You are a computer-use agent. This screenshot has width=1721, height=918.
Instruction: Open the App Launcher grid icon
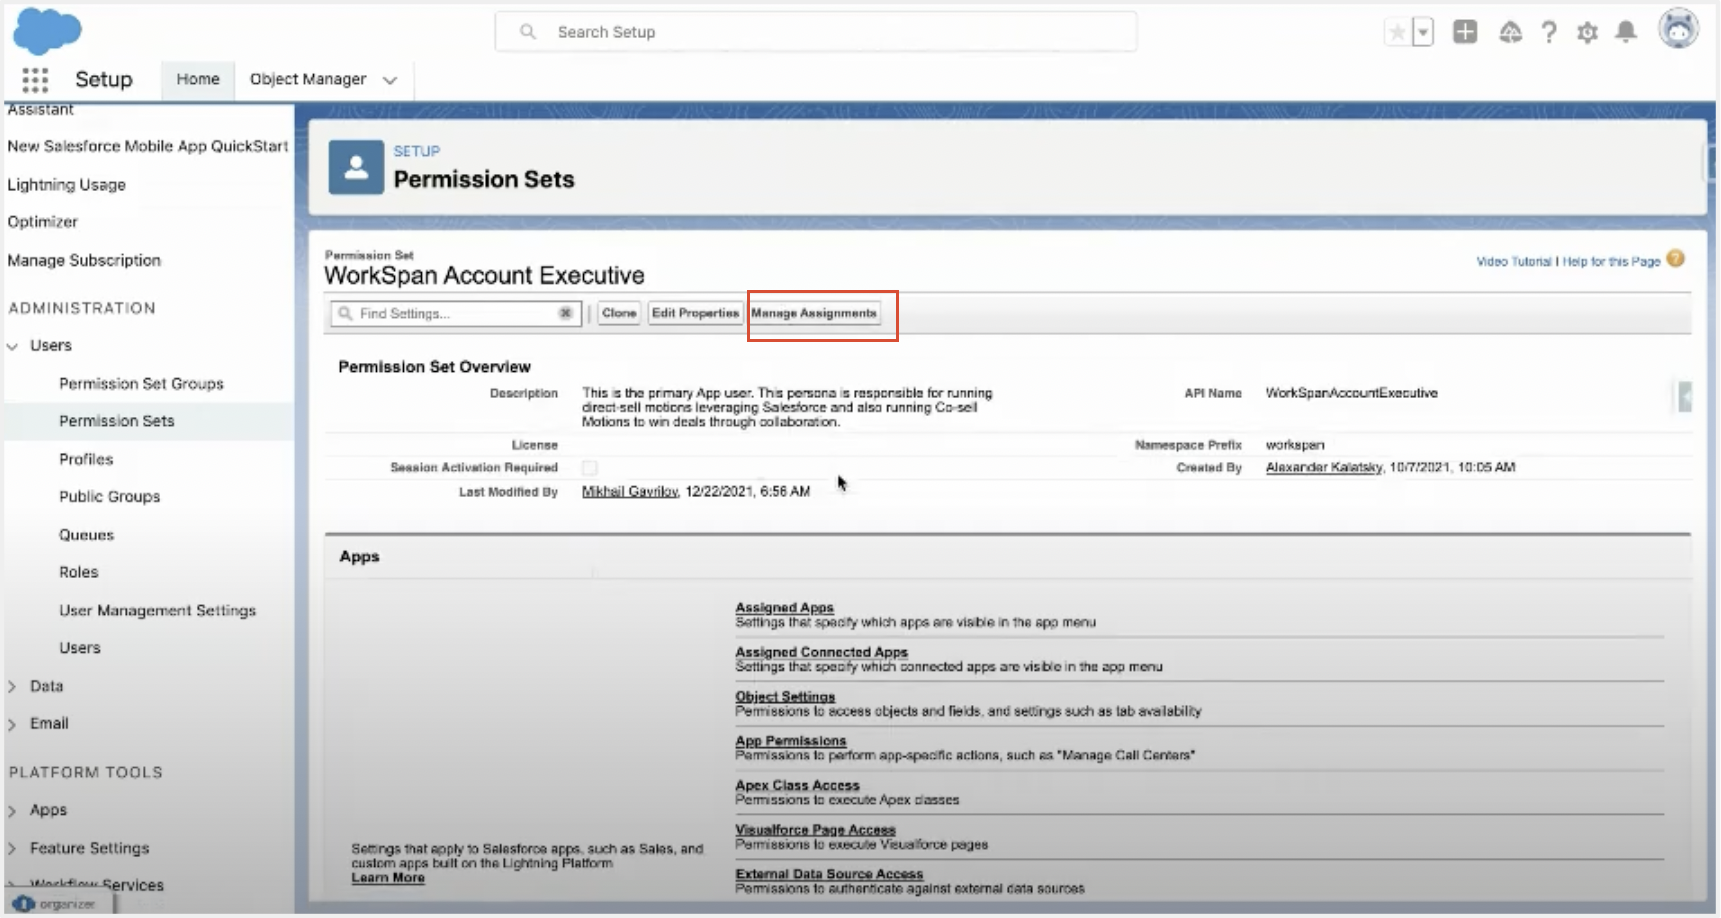pos(35,80)
